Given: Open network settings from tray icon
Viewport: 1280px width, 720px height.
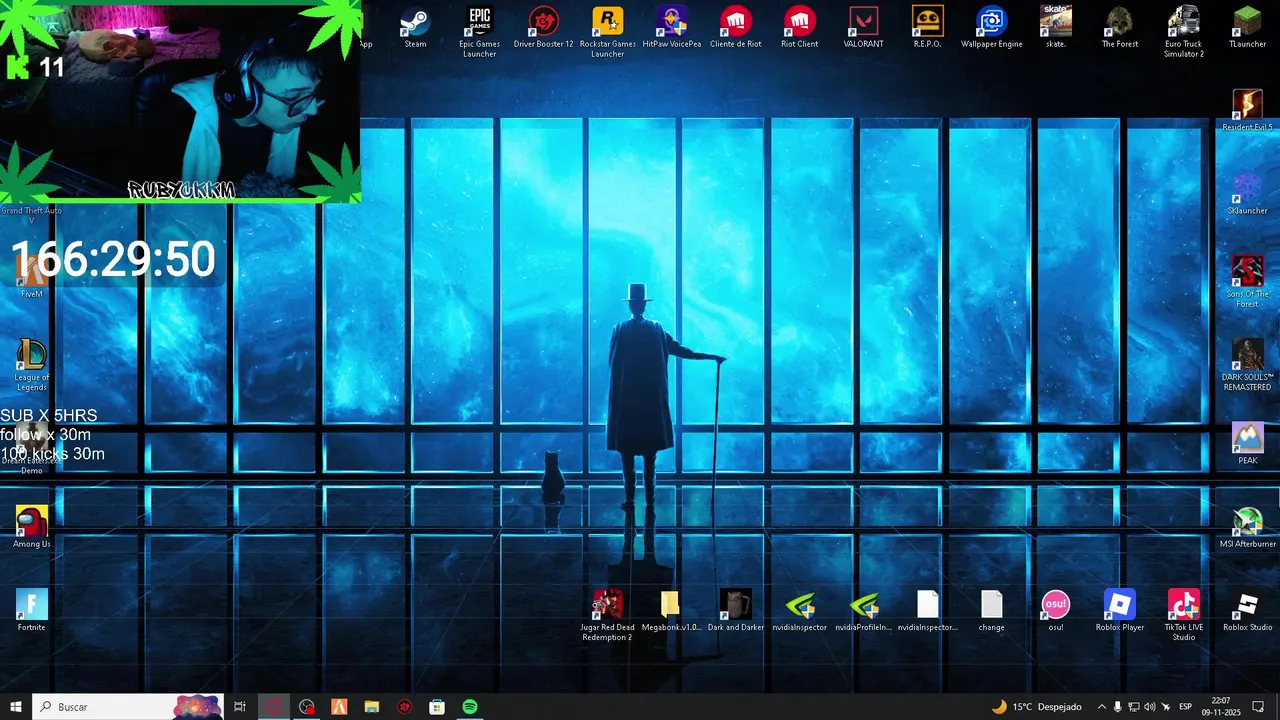Looking at the screenshot, I should tap(1134, 707).
